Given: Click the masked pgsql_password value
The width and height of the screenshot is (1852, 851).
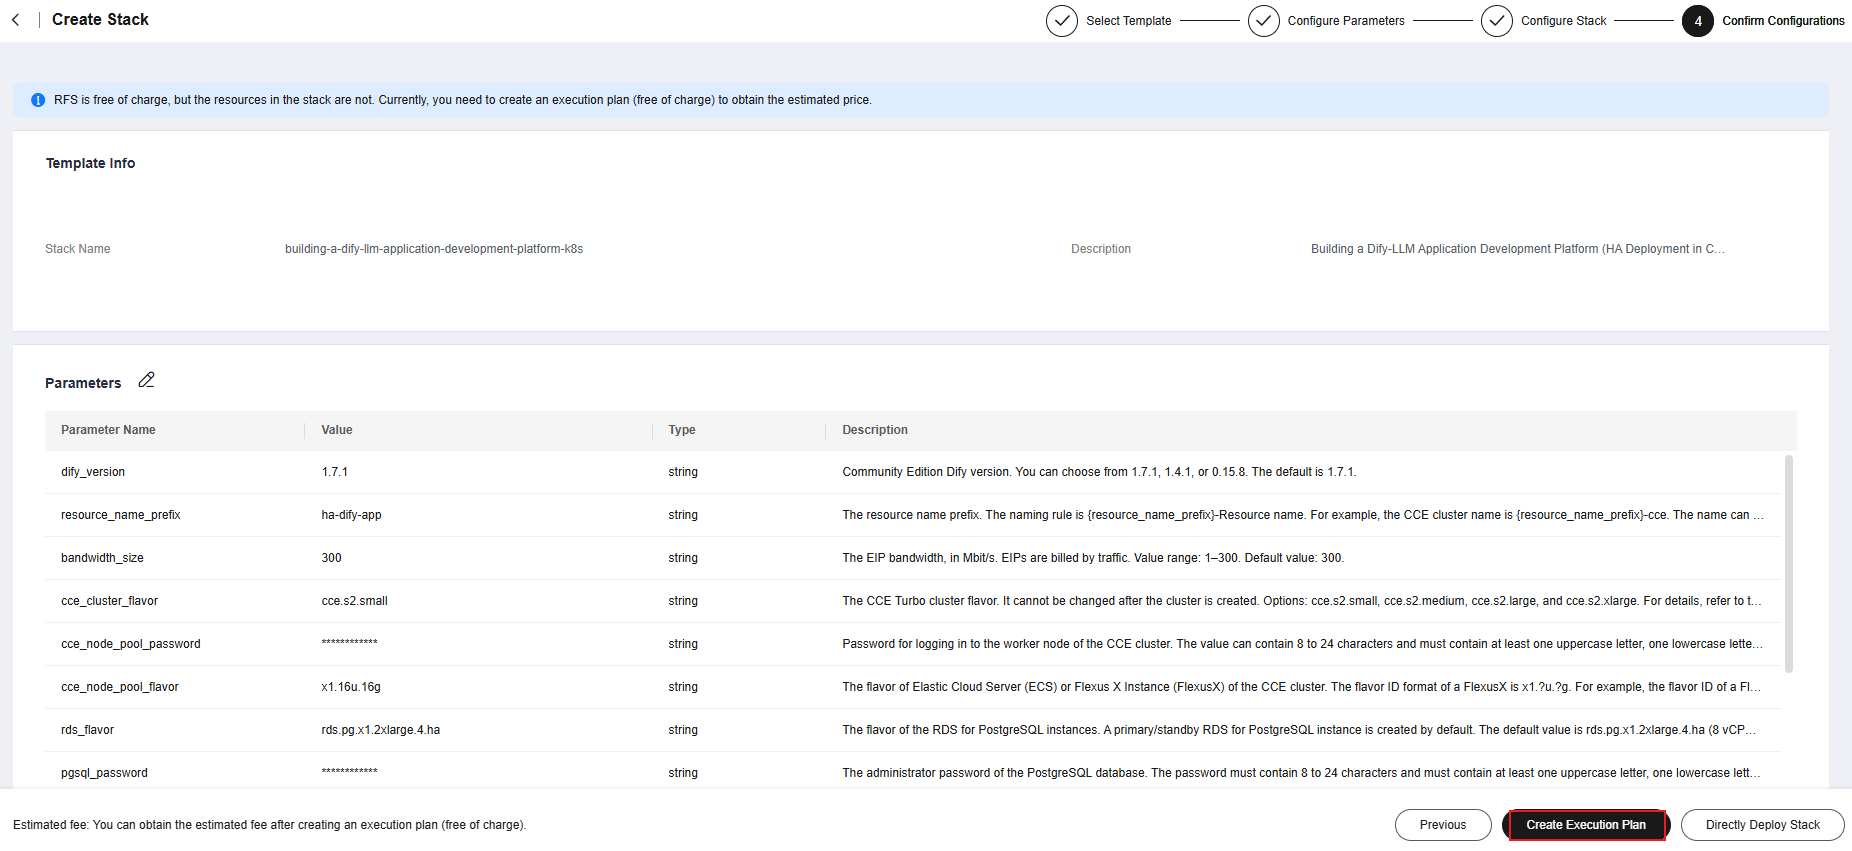Looking at the screenshot, I should click(349, 771).
